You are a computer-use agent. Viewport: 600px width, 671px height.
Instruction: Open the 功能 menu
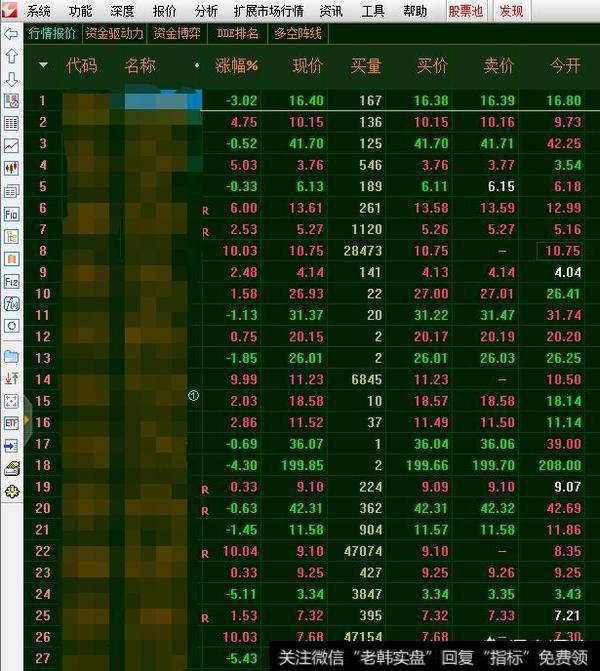(80, 11)
